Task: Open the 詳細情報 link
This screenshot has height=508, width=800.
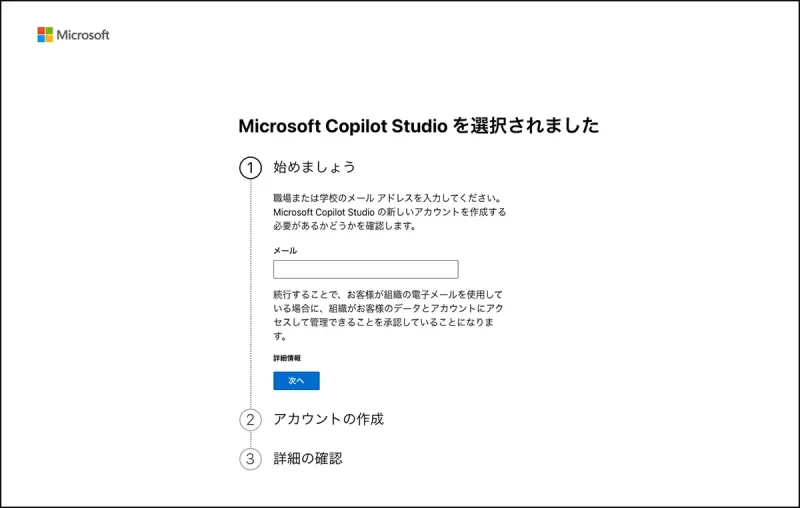Action: pyautogui.click(x=287, y=358)
